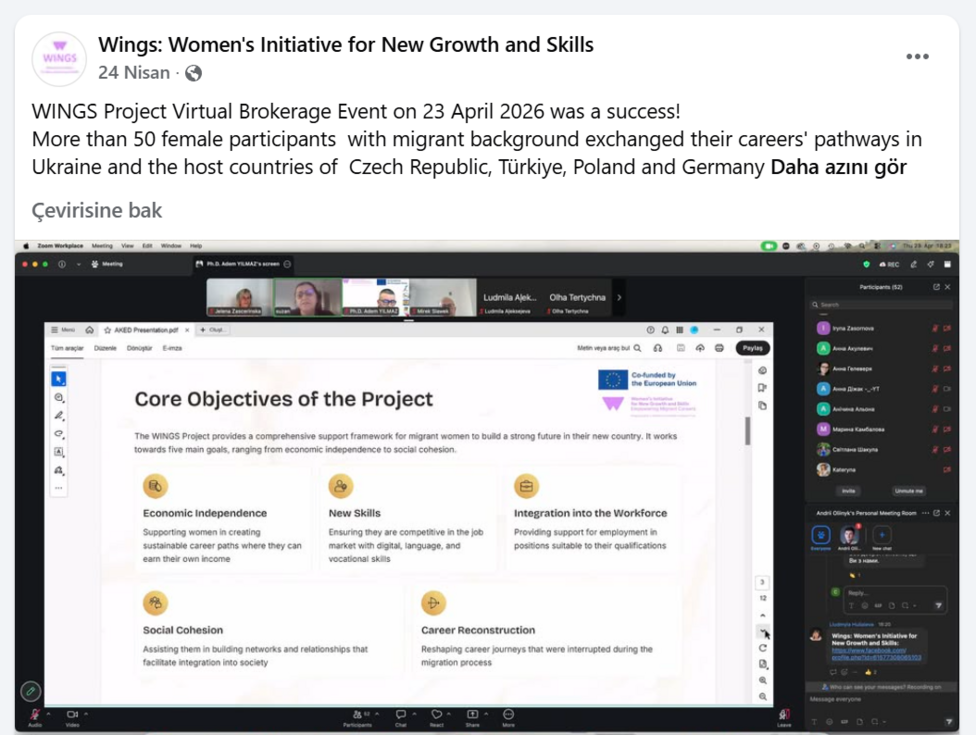
Task: Zoom in on the PDF page
Action: [763, 680]
